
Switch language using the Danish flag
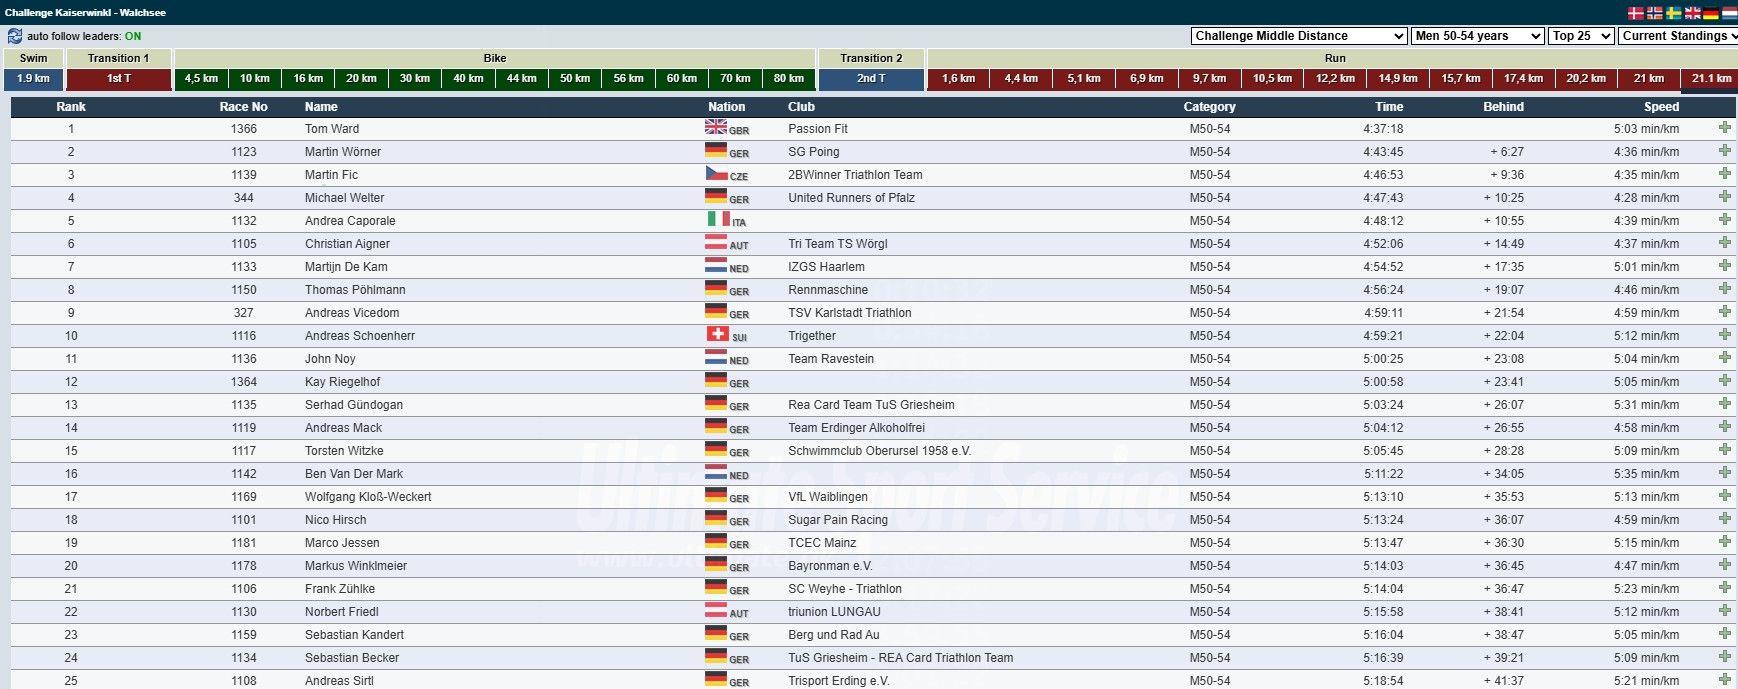tap(1636, 13)
